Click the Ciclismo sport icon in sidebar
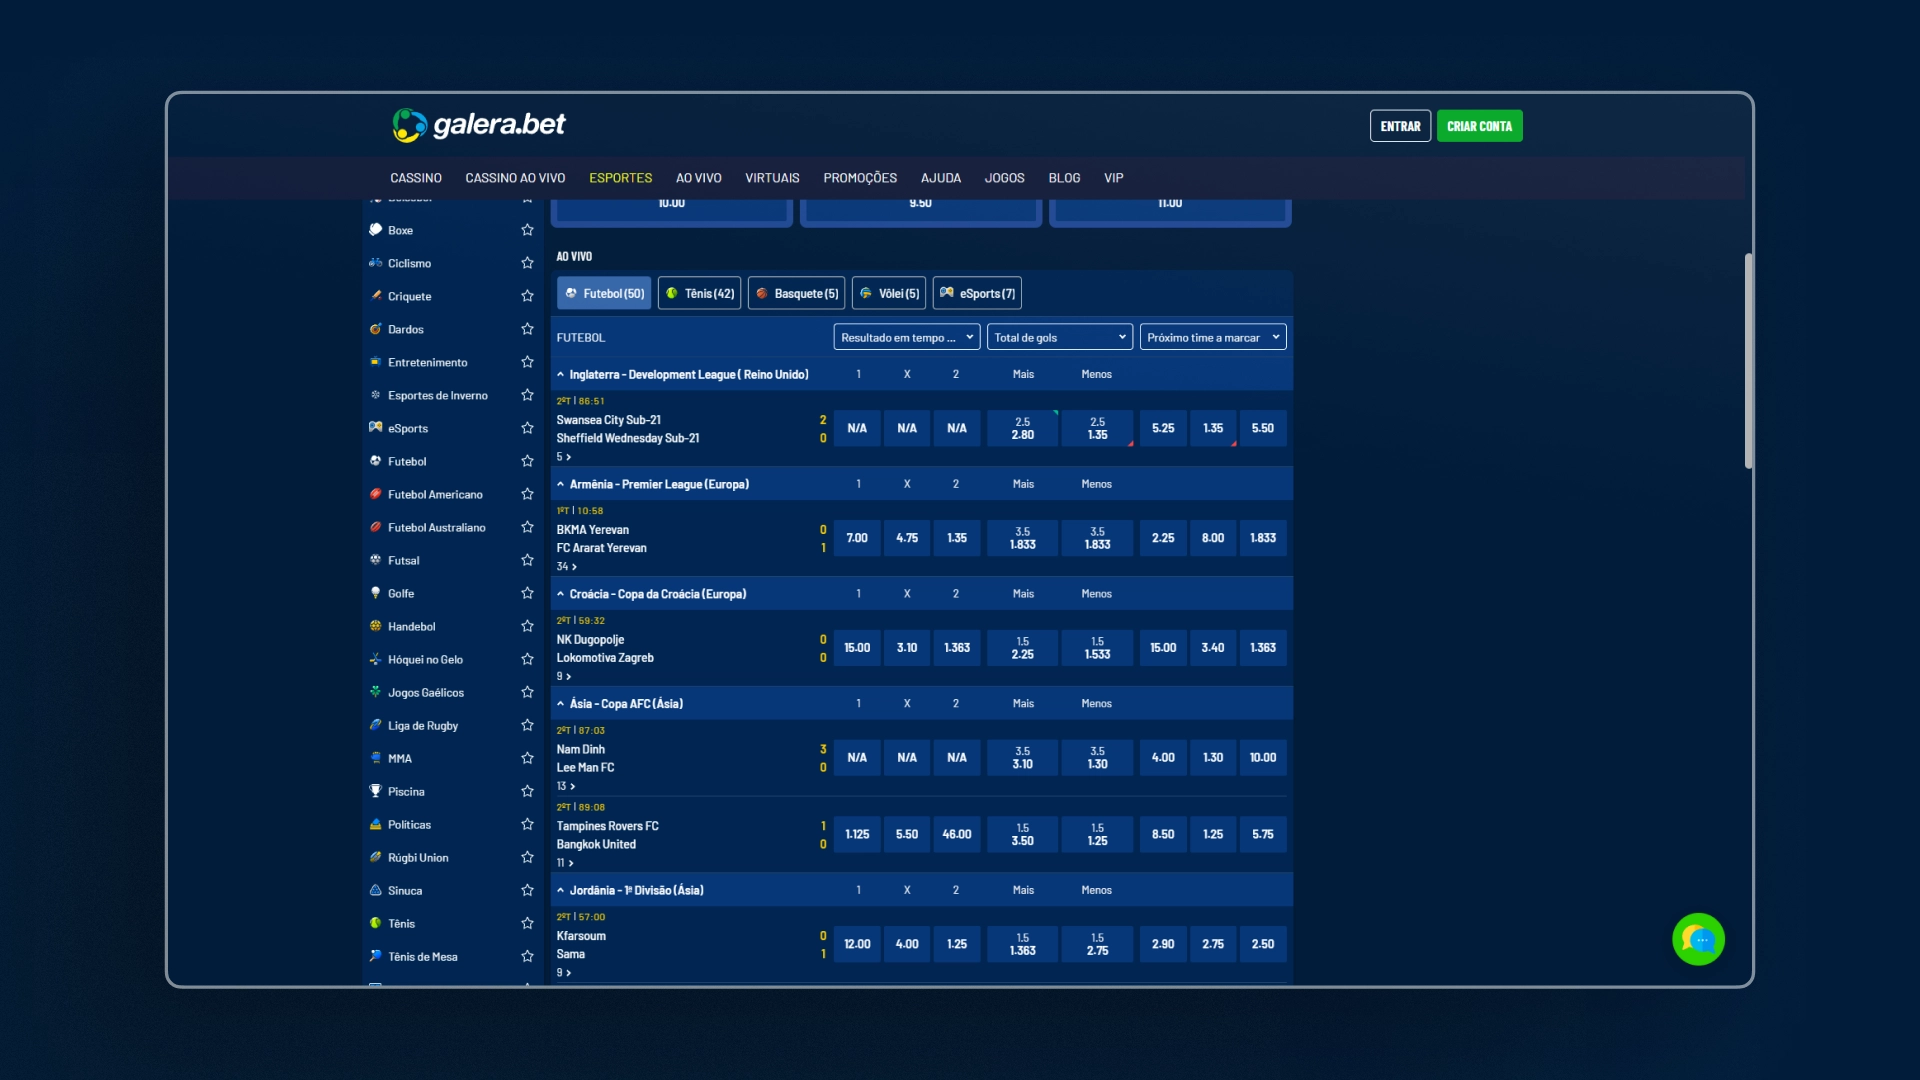The width and height of the screenshot is (1920, 1080). pos(376,262)
